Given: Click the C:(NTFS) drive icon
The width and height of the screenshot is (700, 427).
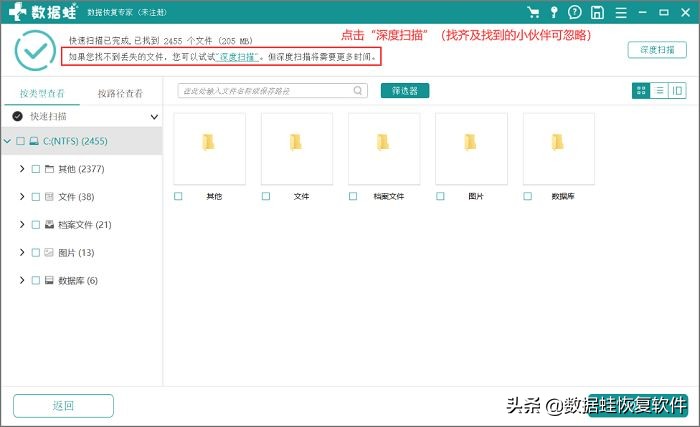Looking at the screenshot, I should click(x=34, y=141).
